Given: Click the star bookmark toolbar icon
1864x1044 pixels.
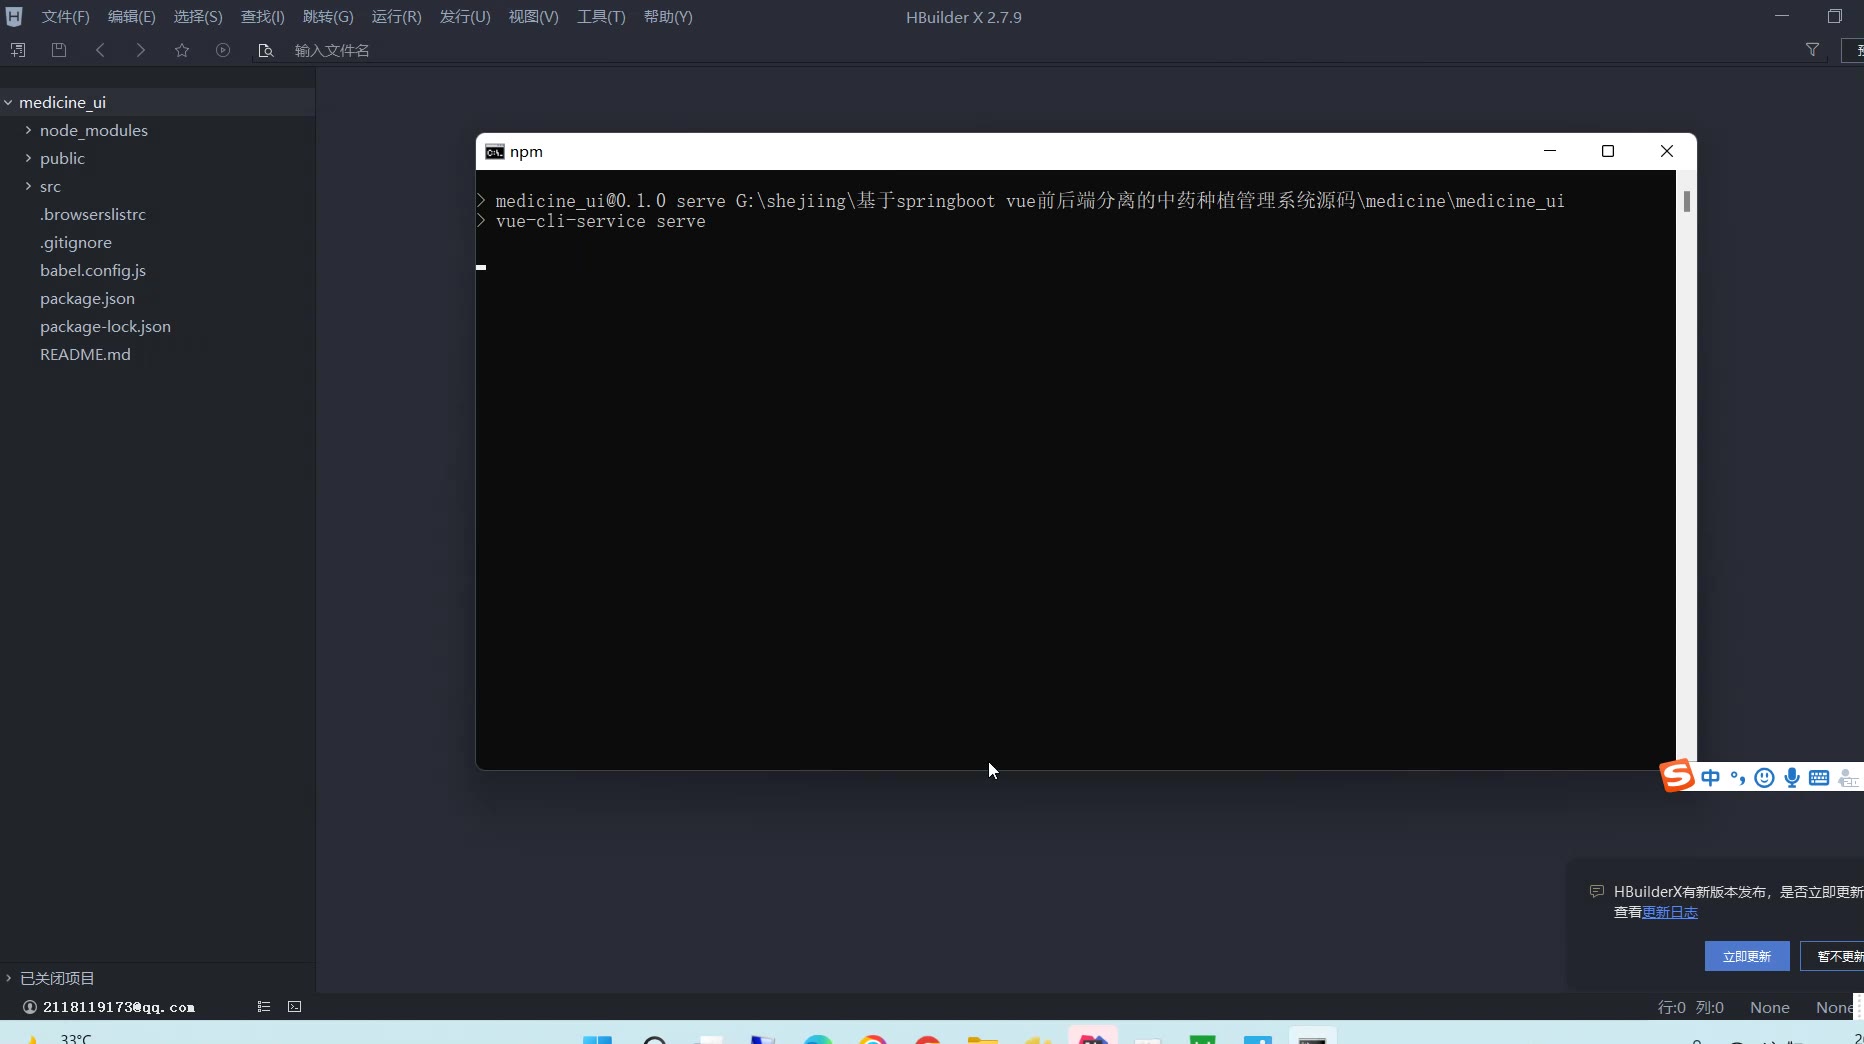Looking at the screenshot, I should click(182, 50).
